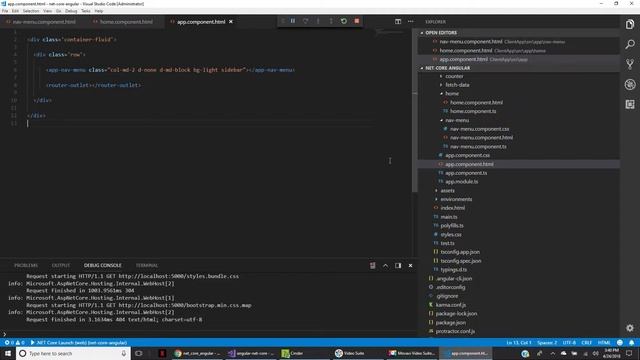Image resolution: width=640 pixels, height=360 pixels.
Task: Open the Debug menu
Action: coord(71,11)
